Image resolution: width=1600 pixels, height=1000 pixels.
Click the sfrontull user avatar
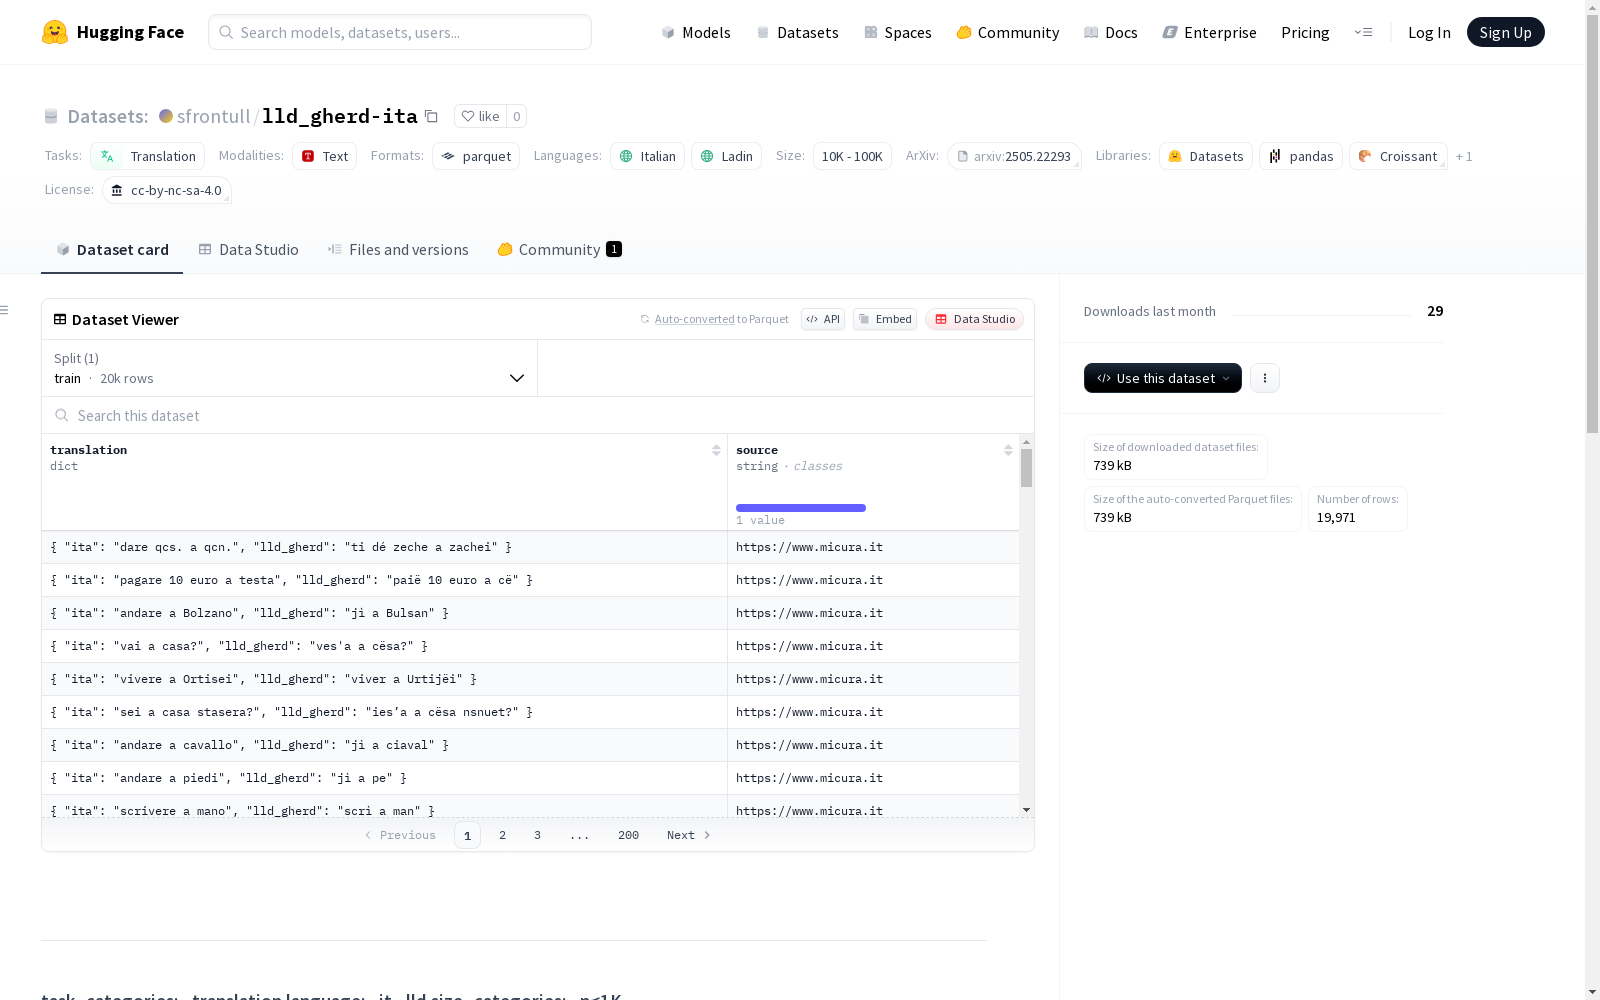(166, 116)
